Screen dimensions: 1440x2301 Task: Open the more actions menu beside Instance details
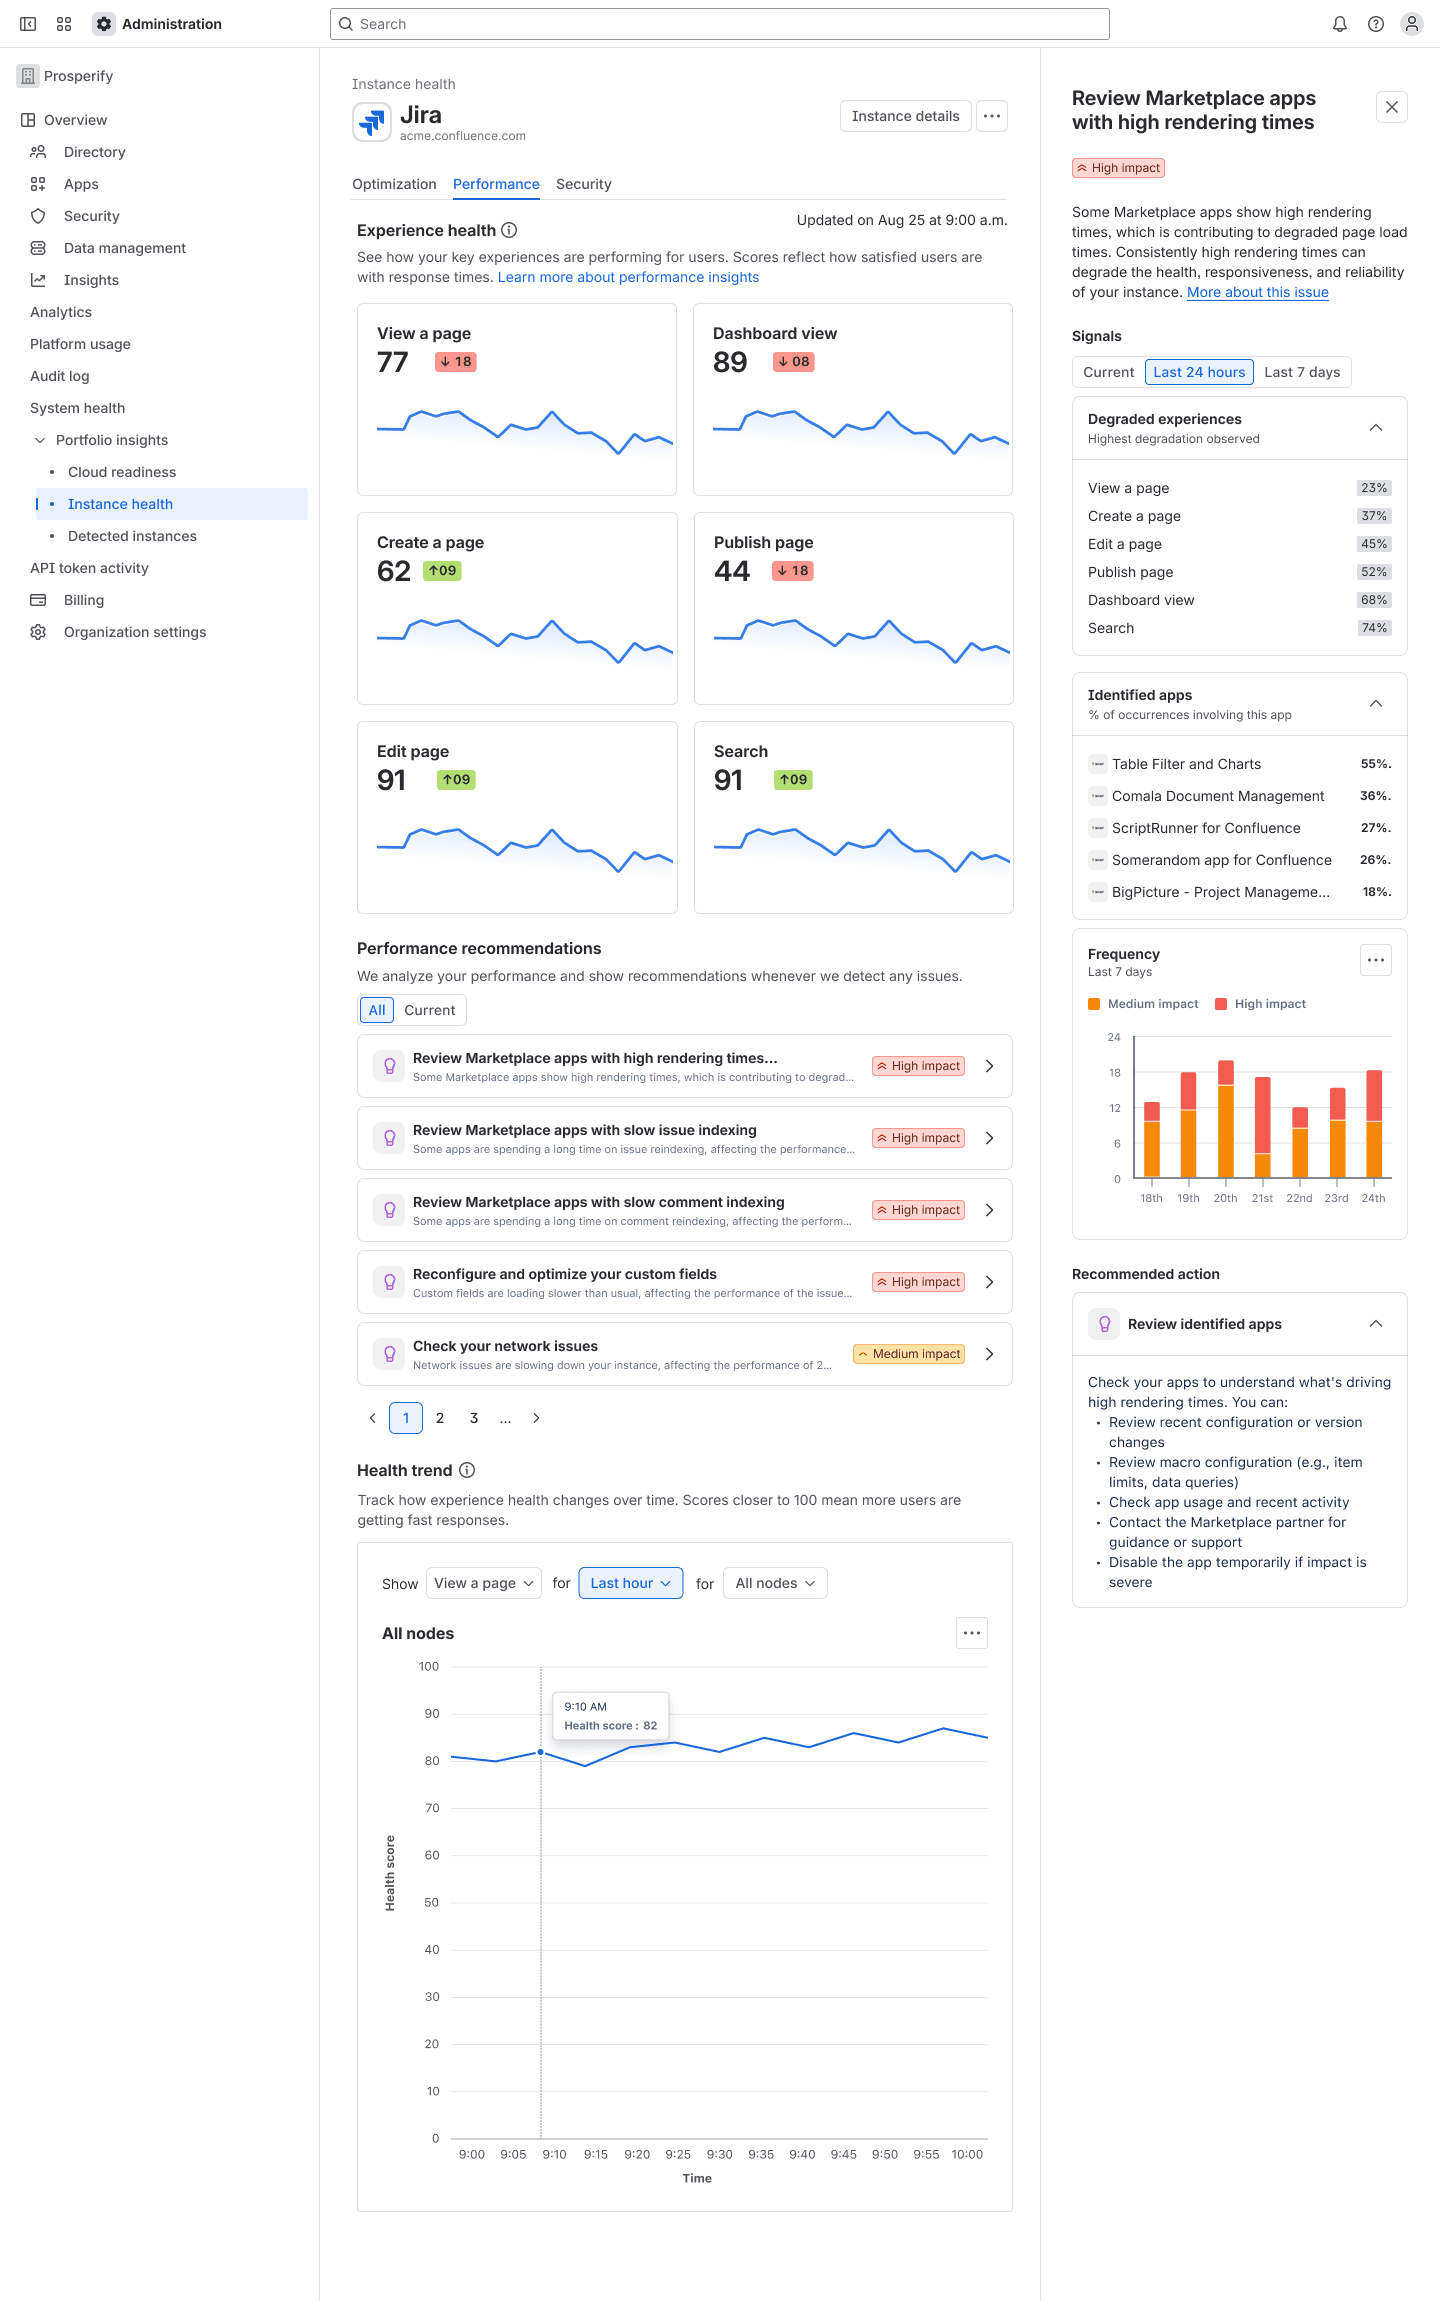tap(992, 116)
